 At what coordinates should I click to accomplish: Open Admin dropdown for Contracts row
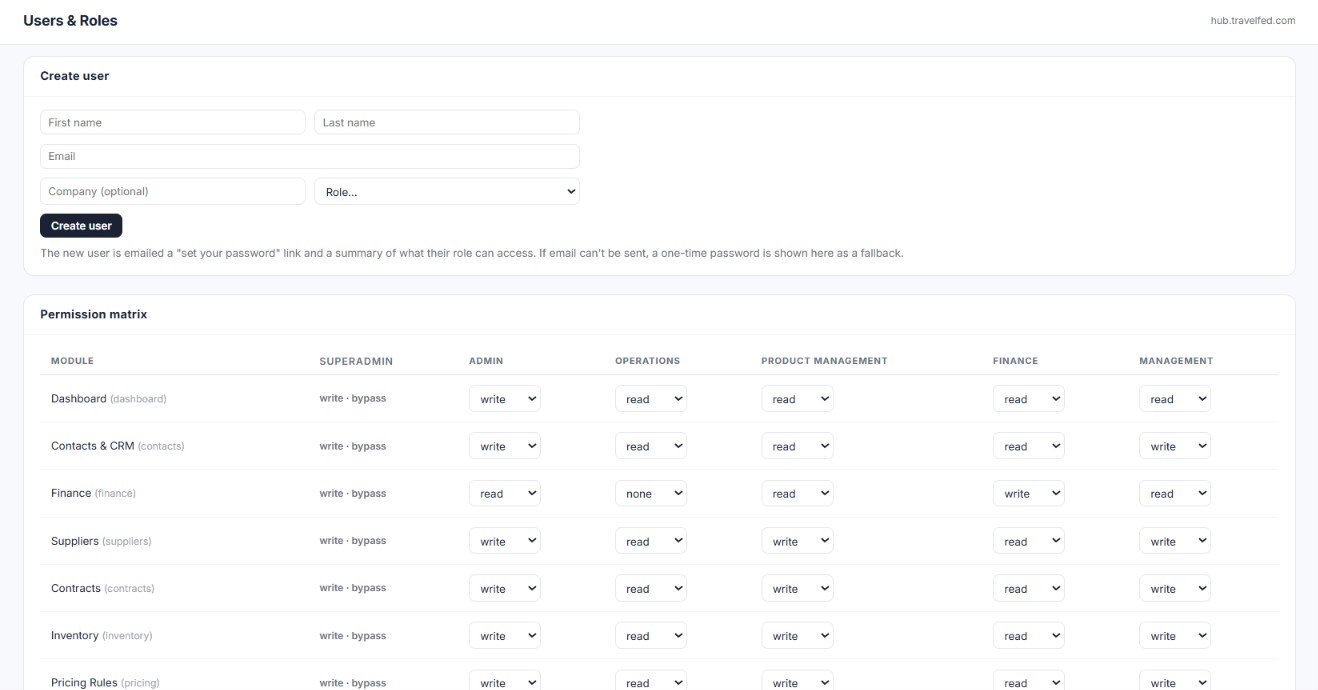(505, 588)
